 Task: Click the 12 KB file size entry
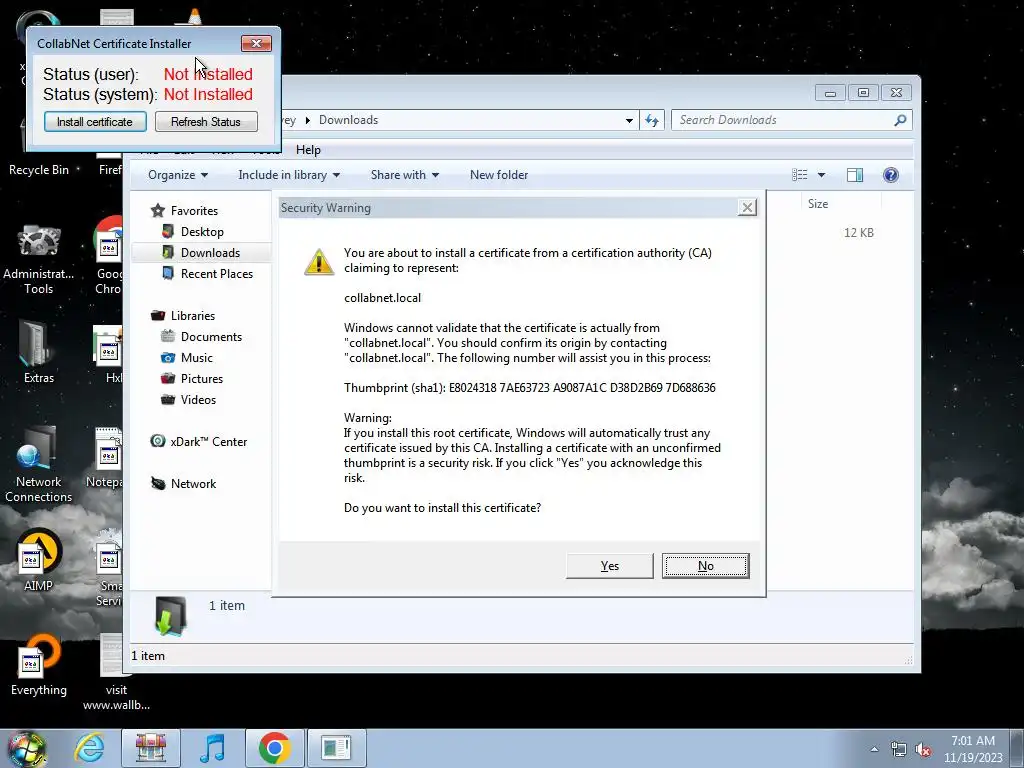click(858, 233)
